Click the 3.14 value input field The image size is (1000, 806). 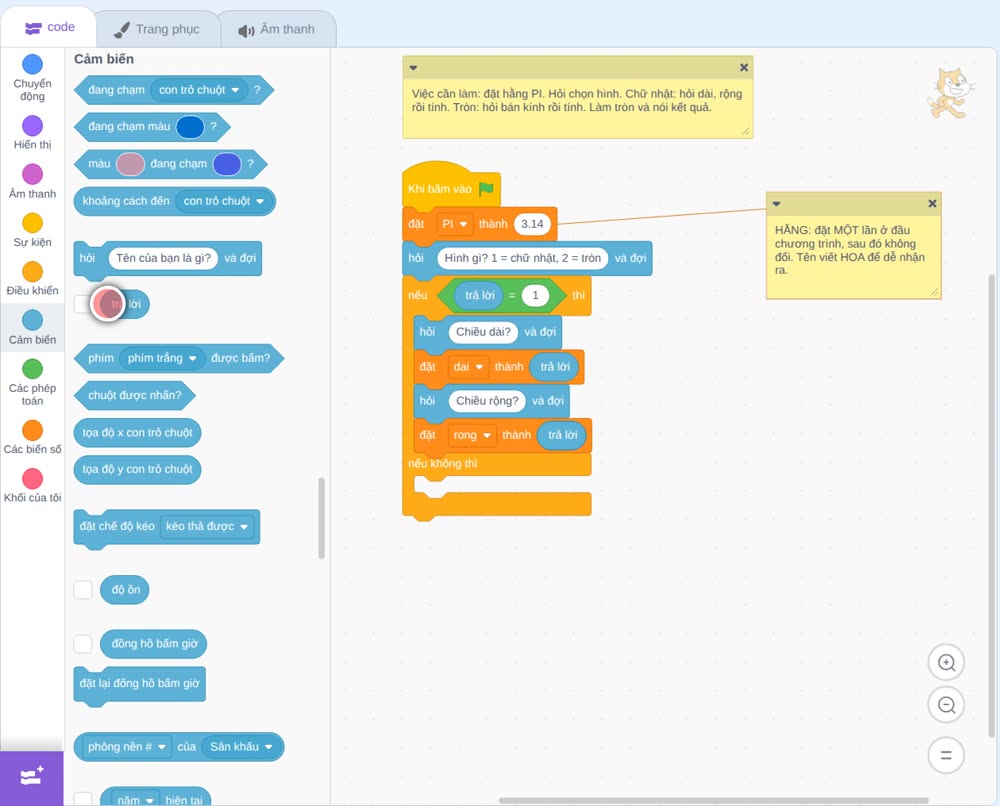(532, 224)
